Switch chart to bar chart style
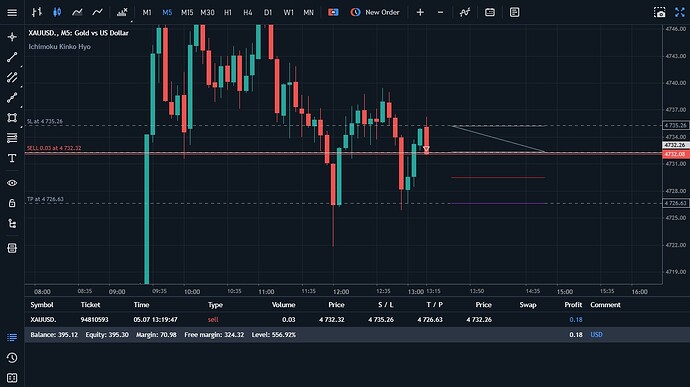The width and height of the screenshot is (690, 387). click(x=37, y=12)
